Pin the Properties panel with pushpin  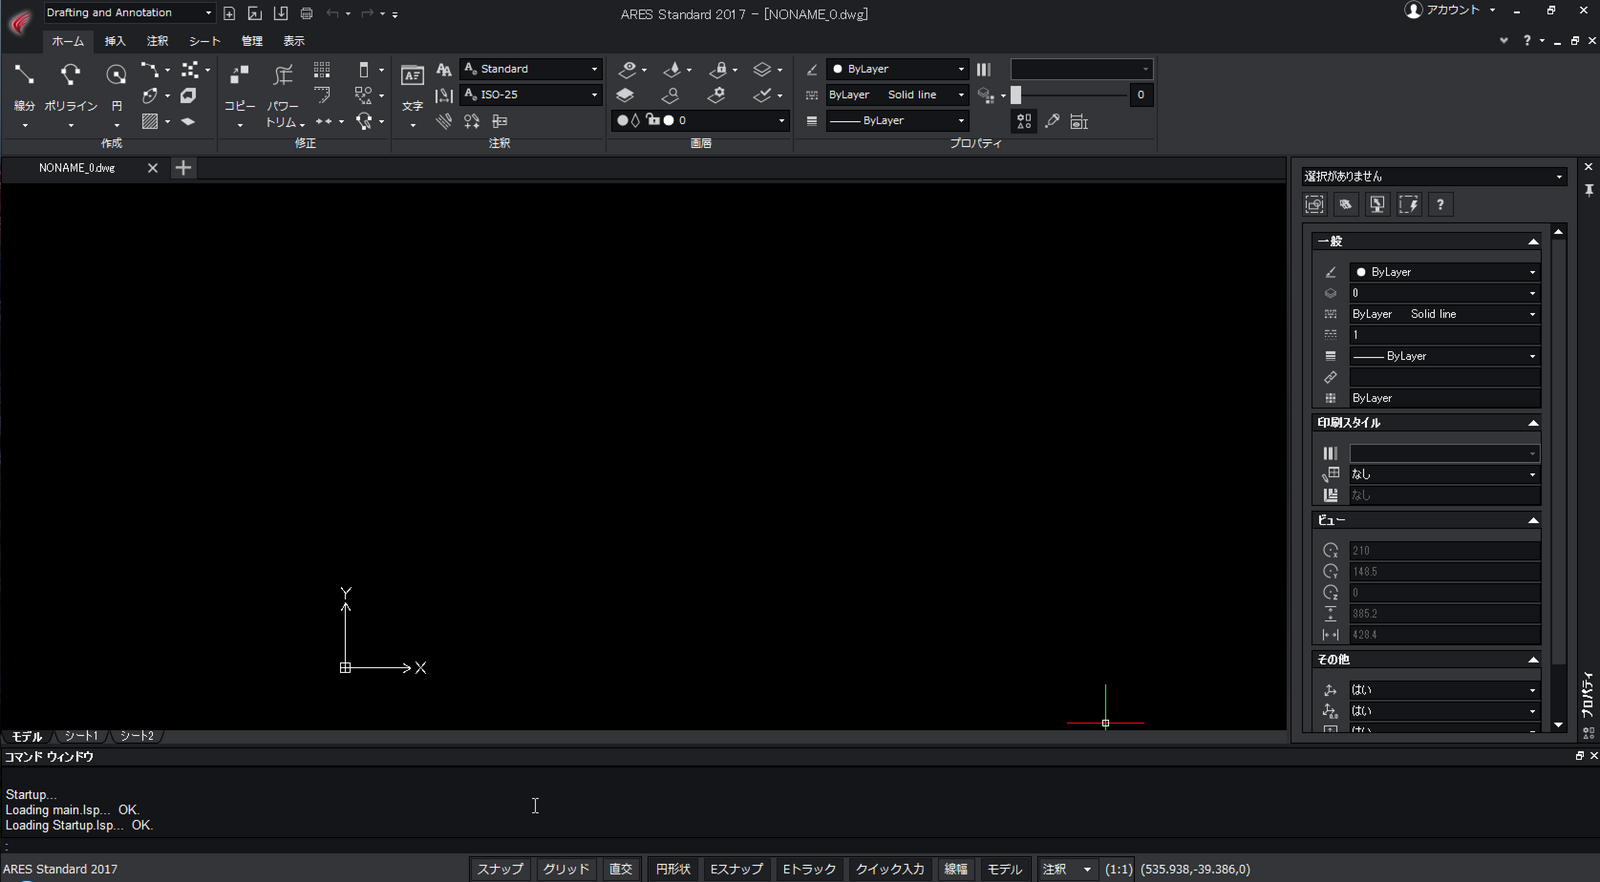click(1589, 190)
